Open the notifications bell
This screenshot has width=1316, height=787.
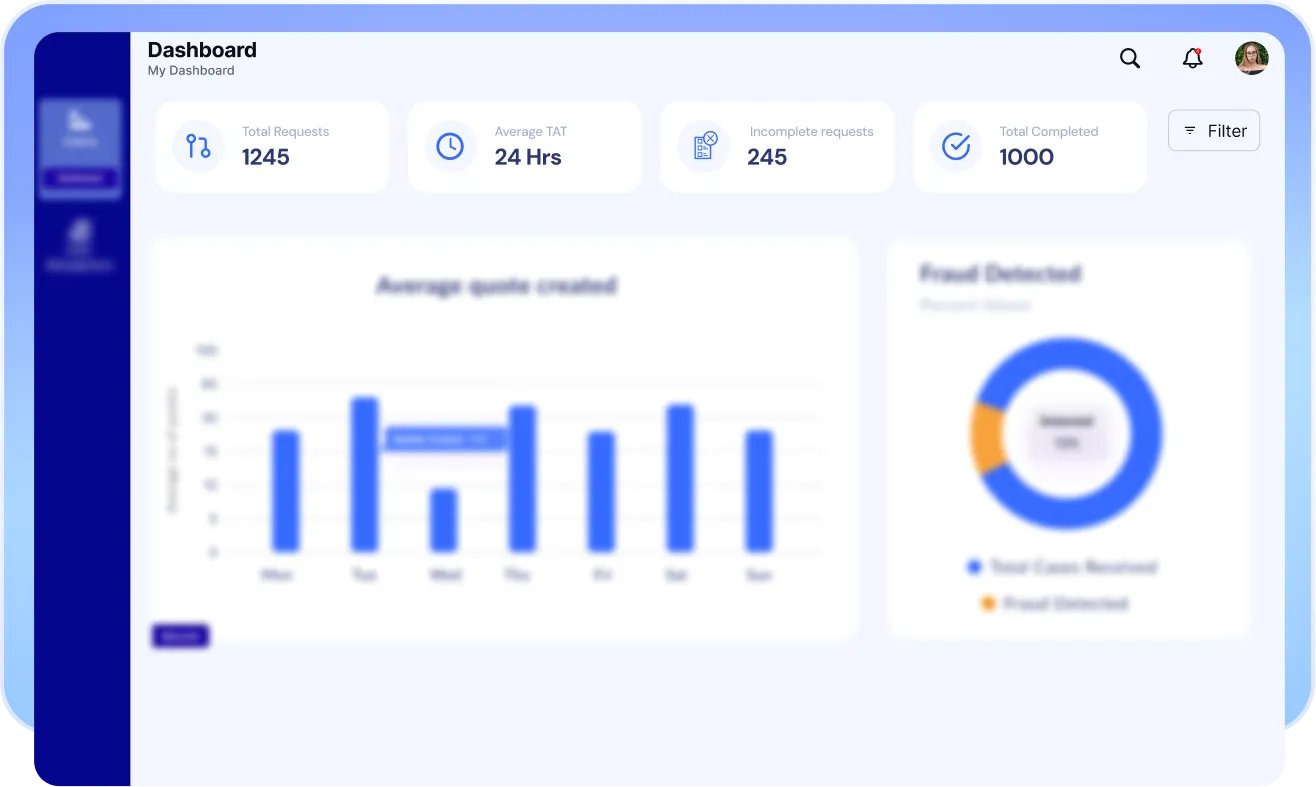1192,58
